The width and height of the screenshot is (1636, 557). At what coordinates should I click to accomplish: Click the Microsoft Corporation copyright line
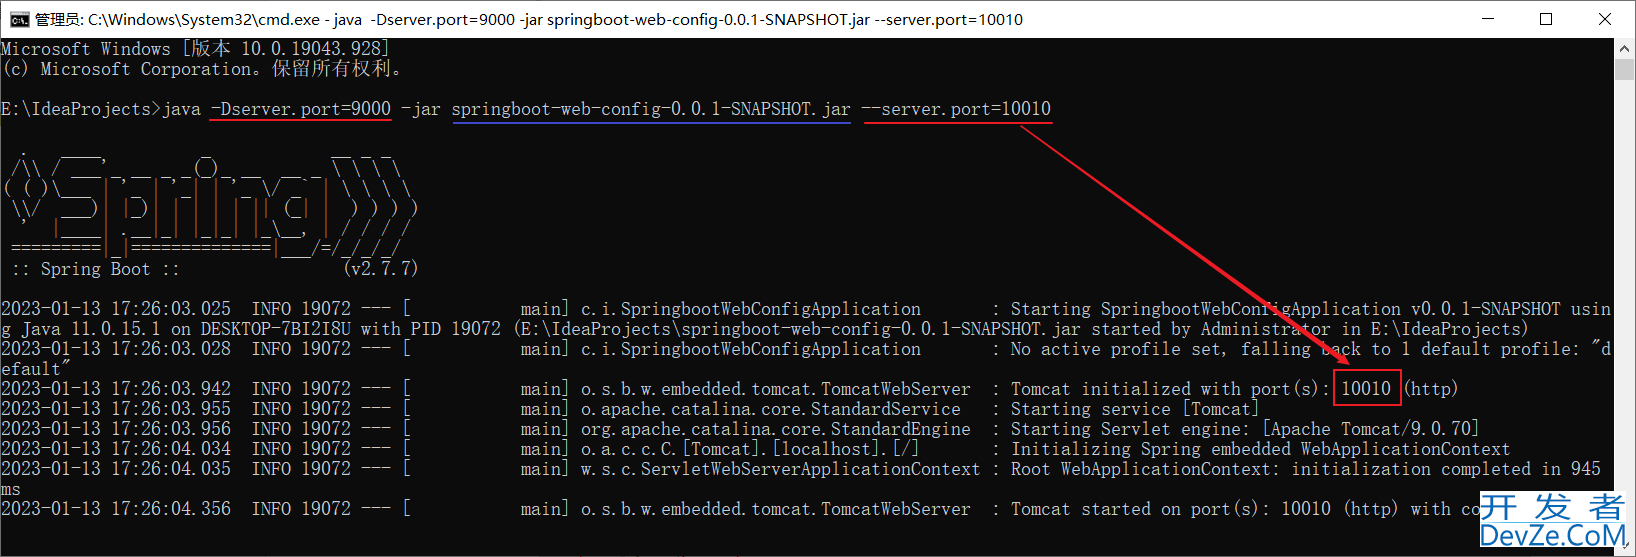[201, 69]
